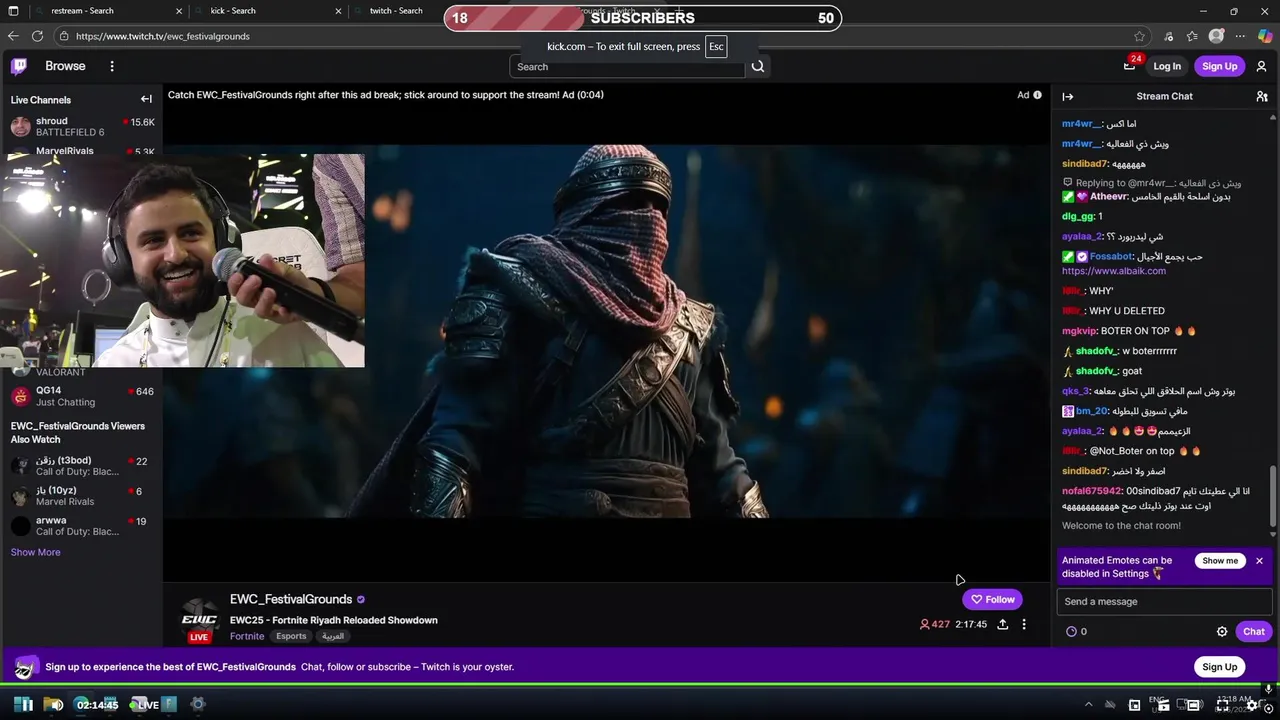Open the Windows Start button
The height and width of the screenshot is (720, 1280).
coord(23,705)
